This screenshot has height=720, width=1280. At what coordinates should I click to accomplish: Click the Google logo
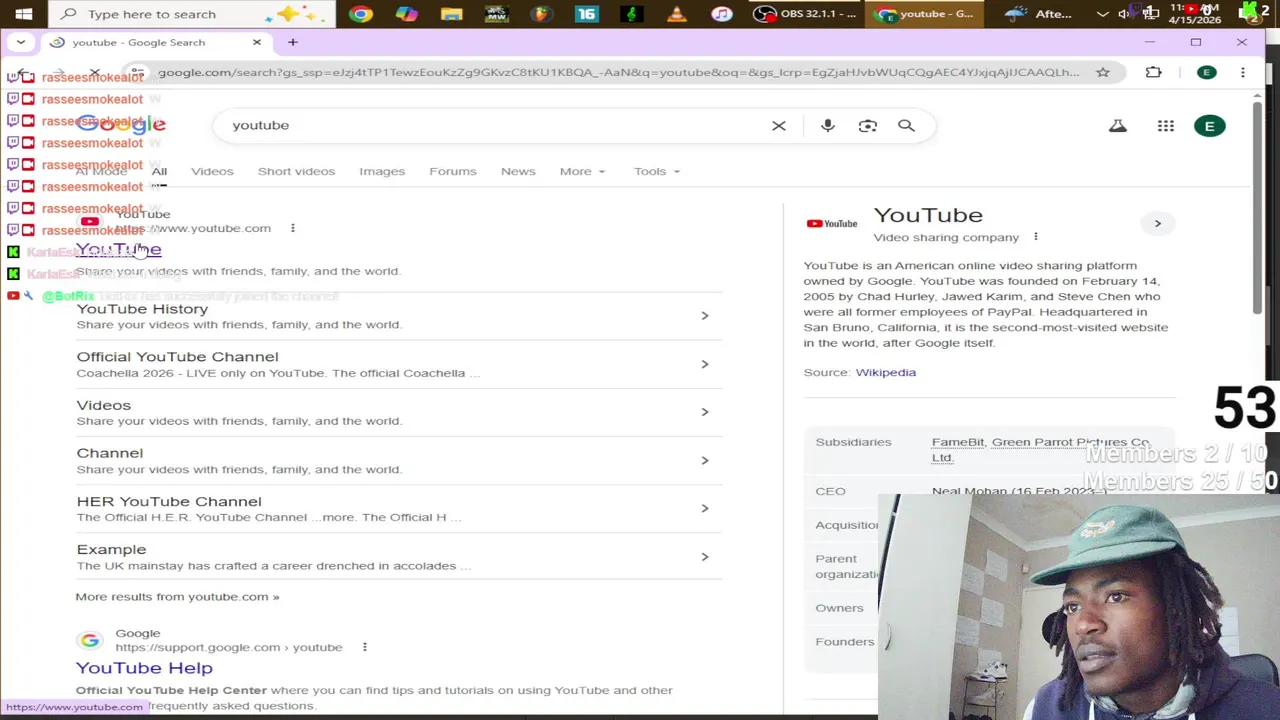pyautogui.click(x=121, y=124)
